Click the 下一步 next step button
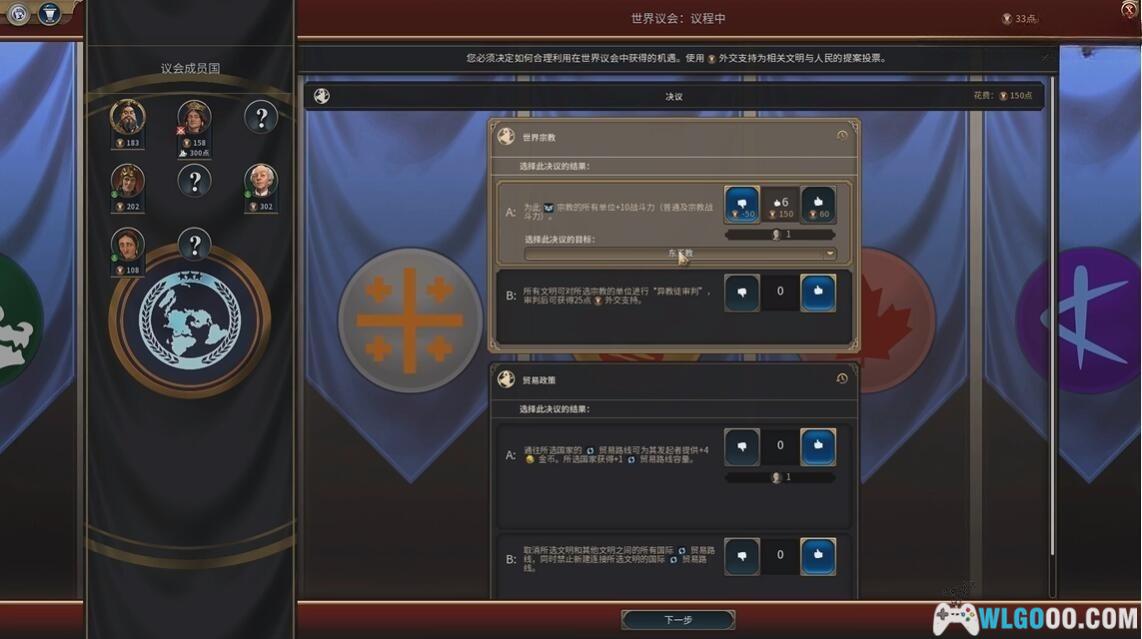Image resolution: width=1142 pixels, height=639 pixels. (x=678, y=619)
